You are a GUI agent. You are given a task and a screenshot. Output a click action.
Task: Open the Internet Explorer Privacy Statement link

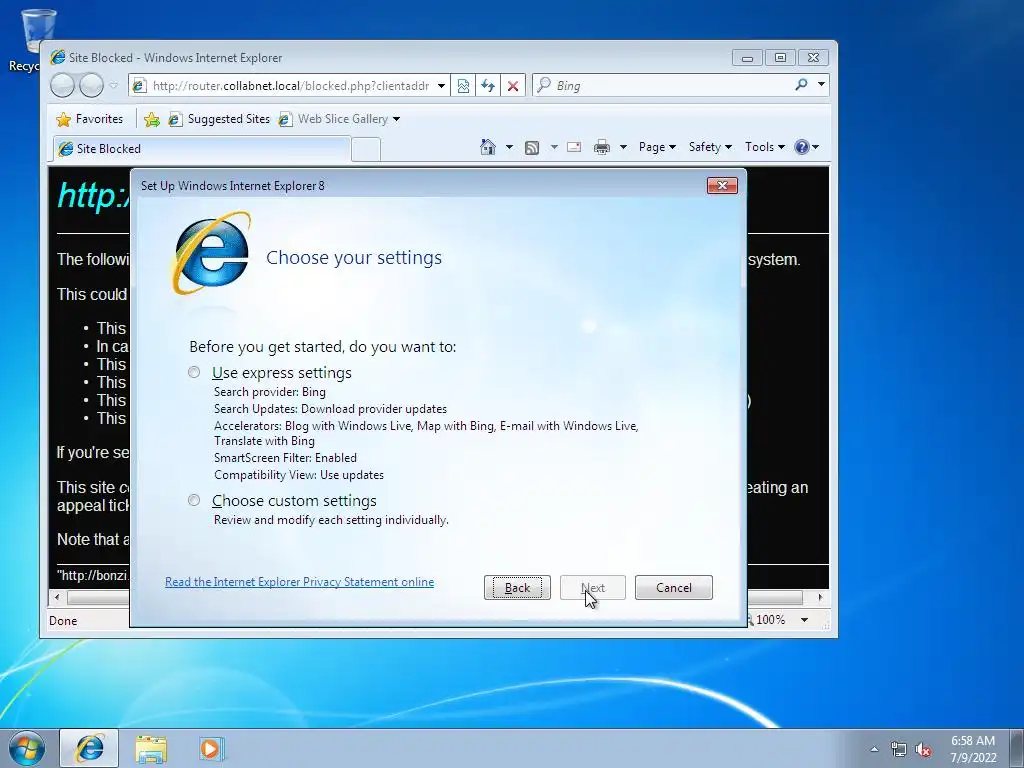(299, 582)
